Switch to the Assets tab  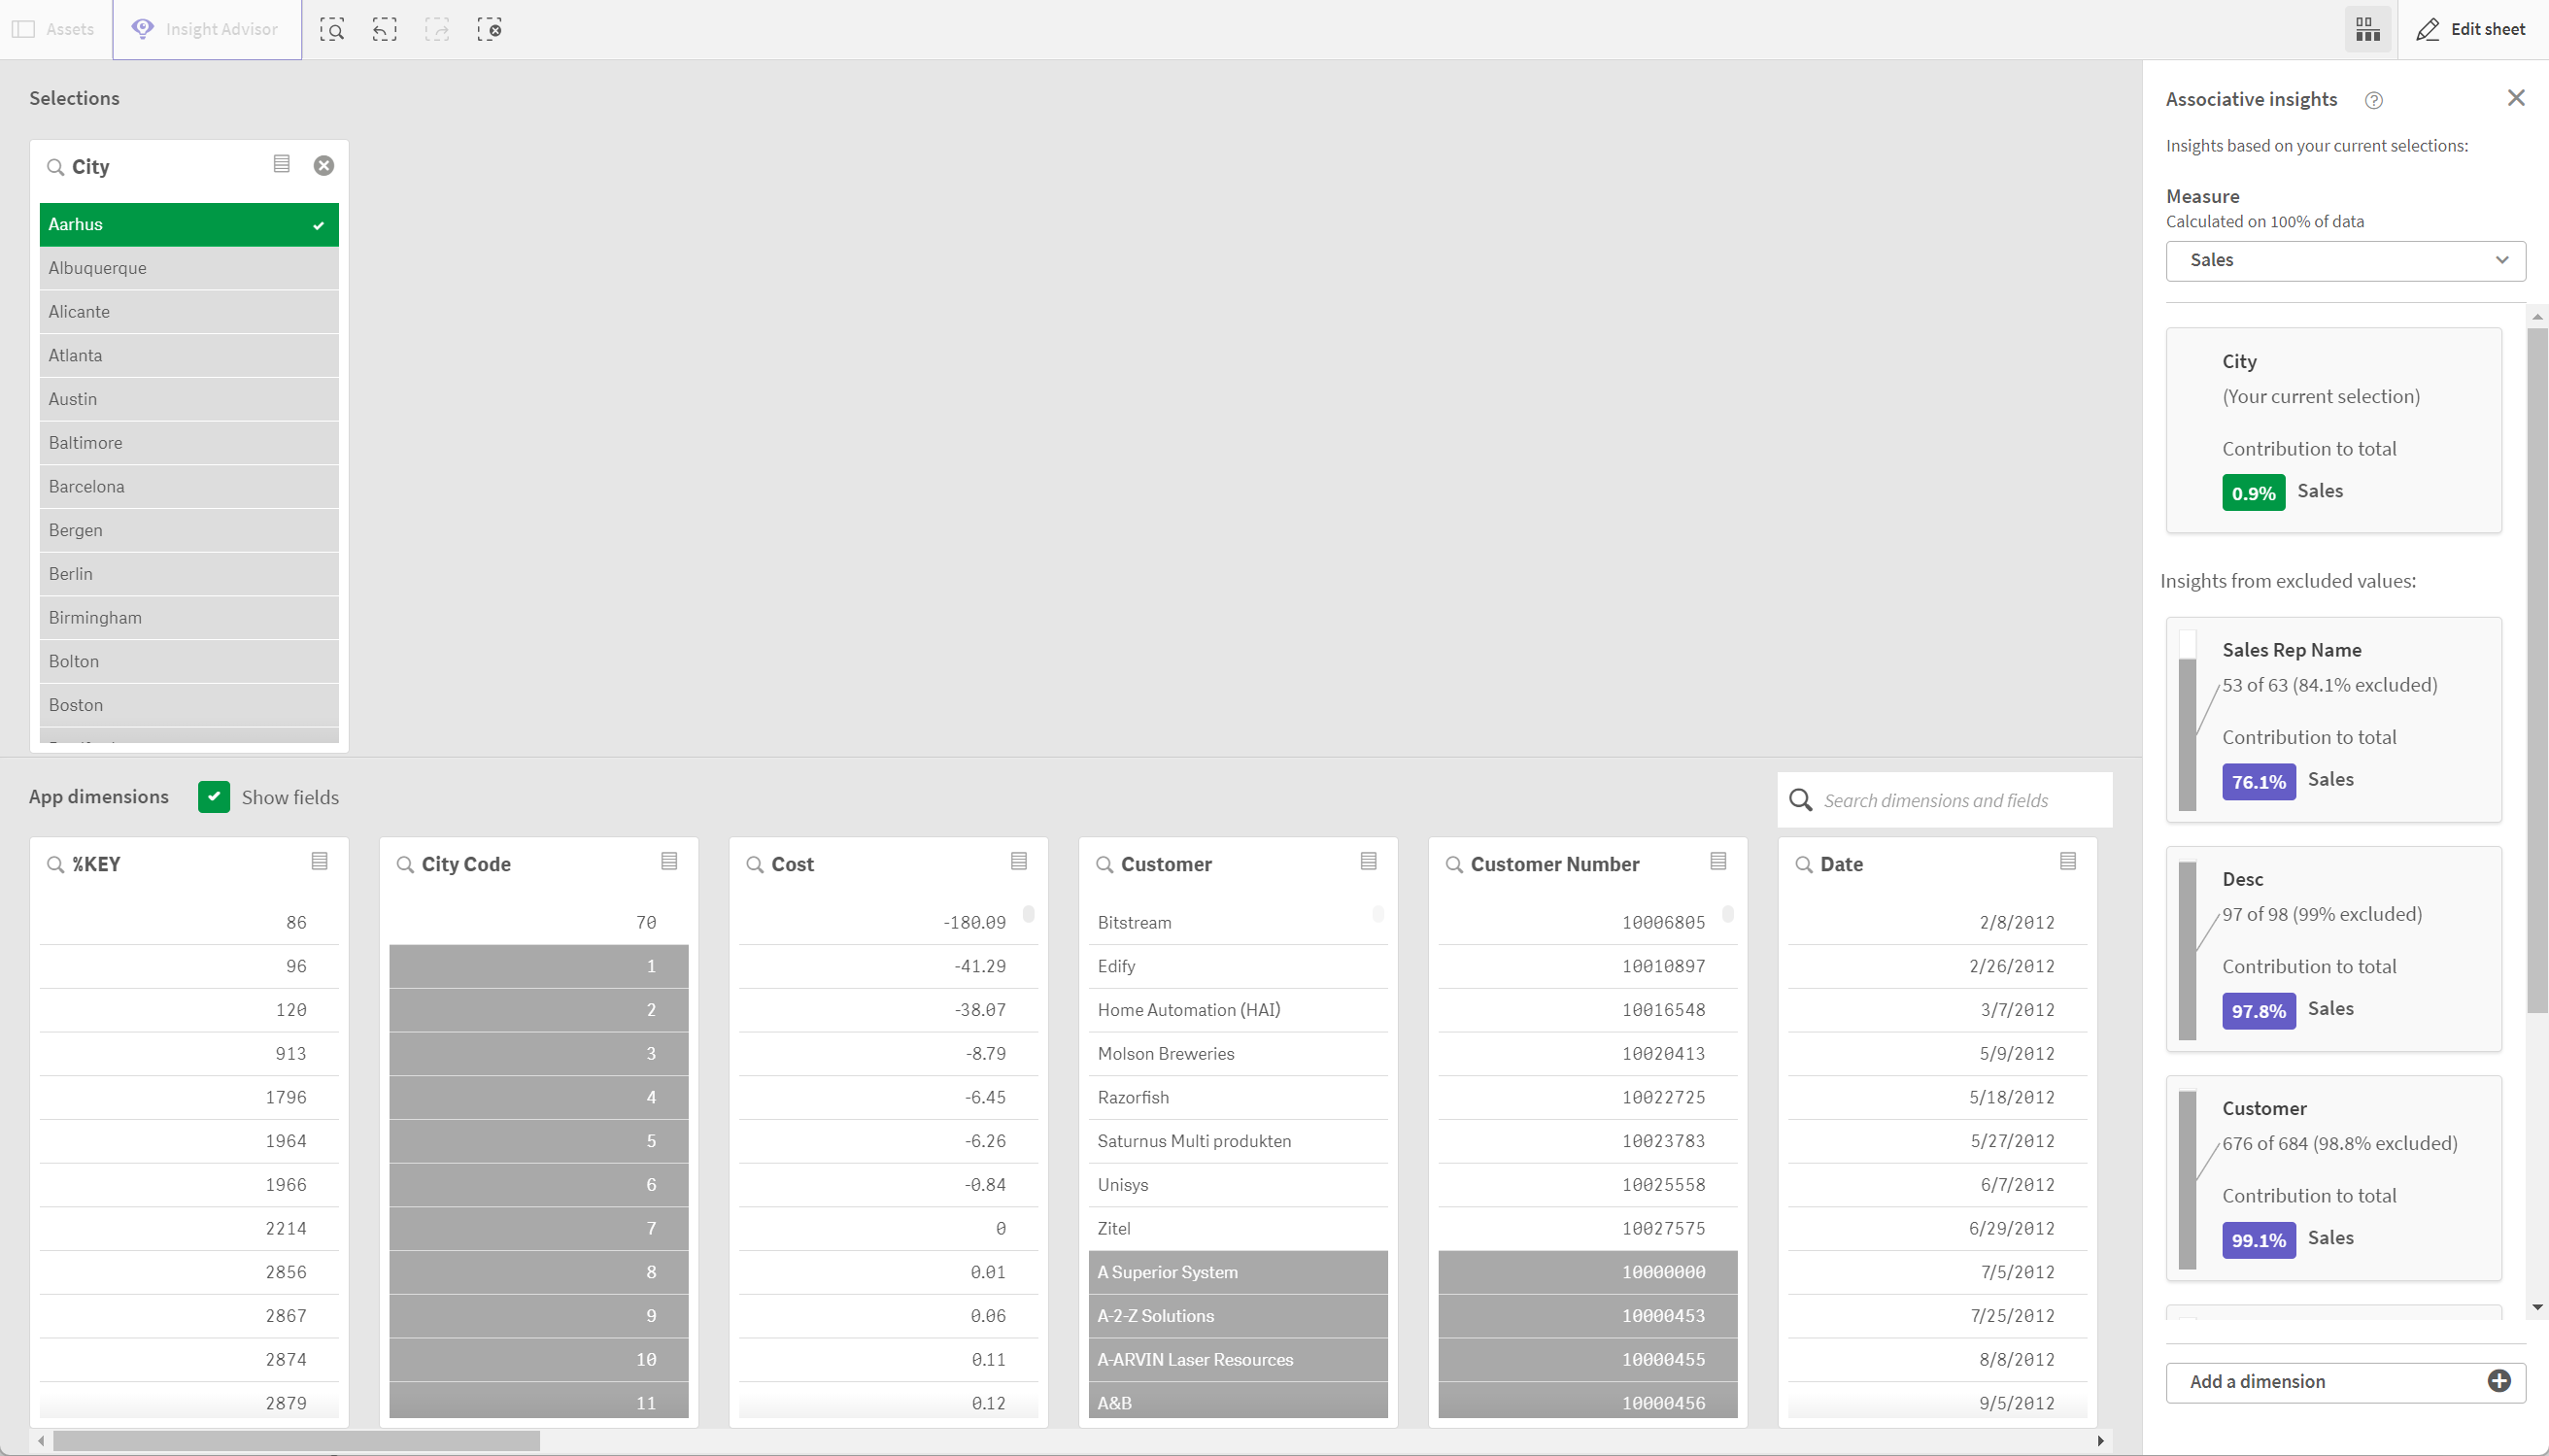[55, 30]
